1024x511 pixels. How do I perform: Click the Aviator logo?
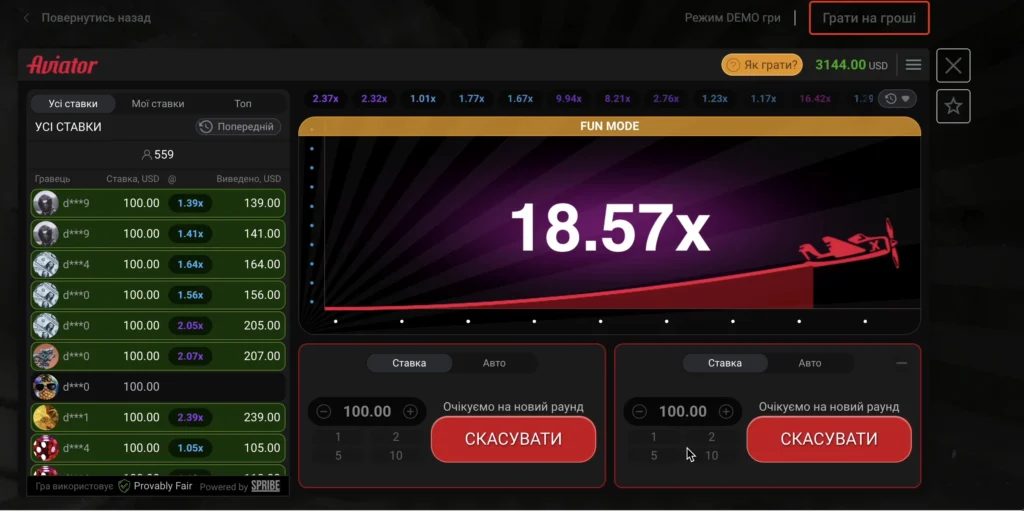(62, 65)
